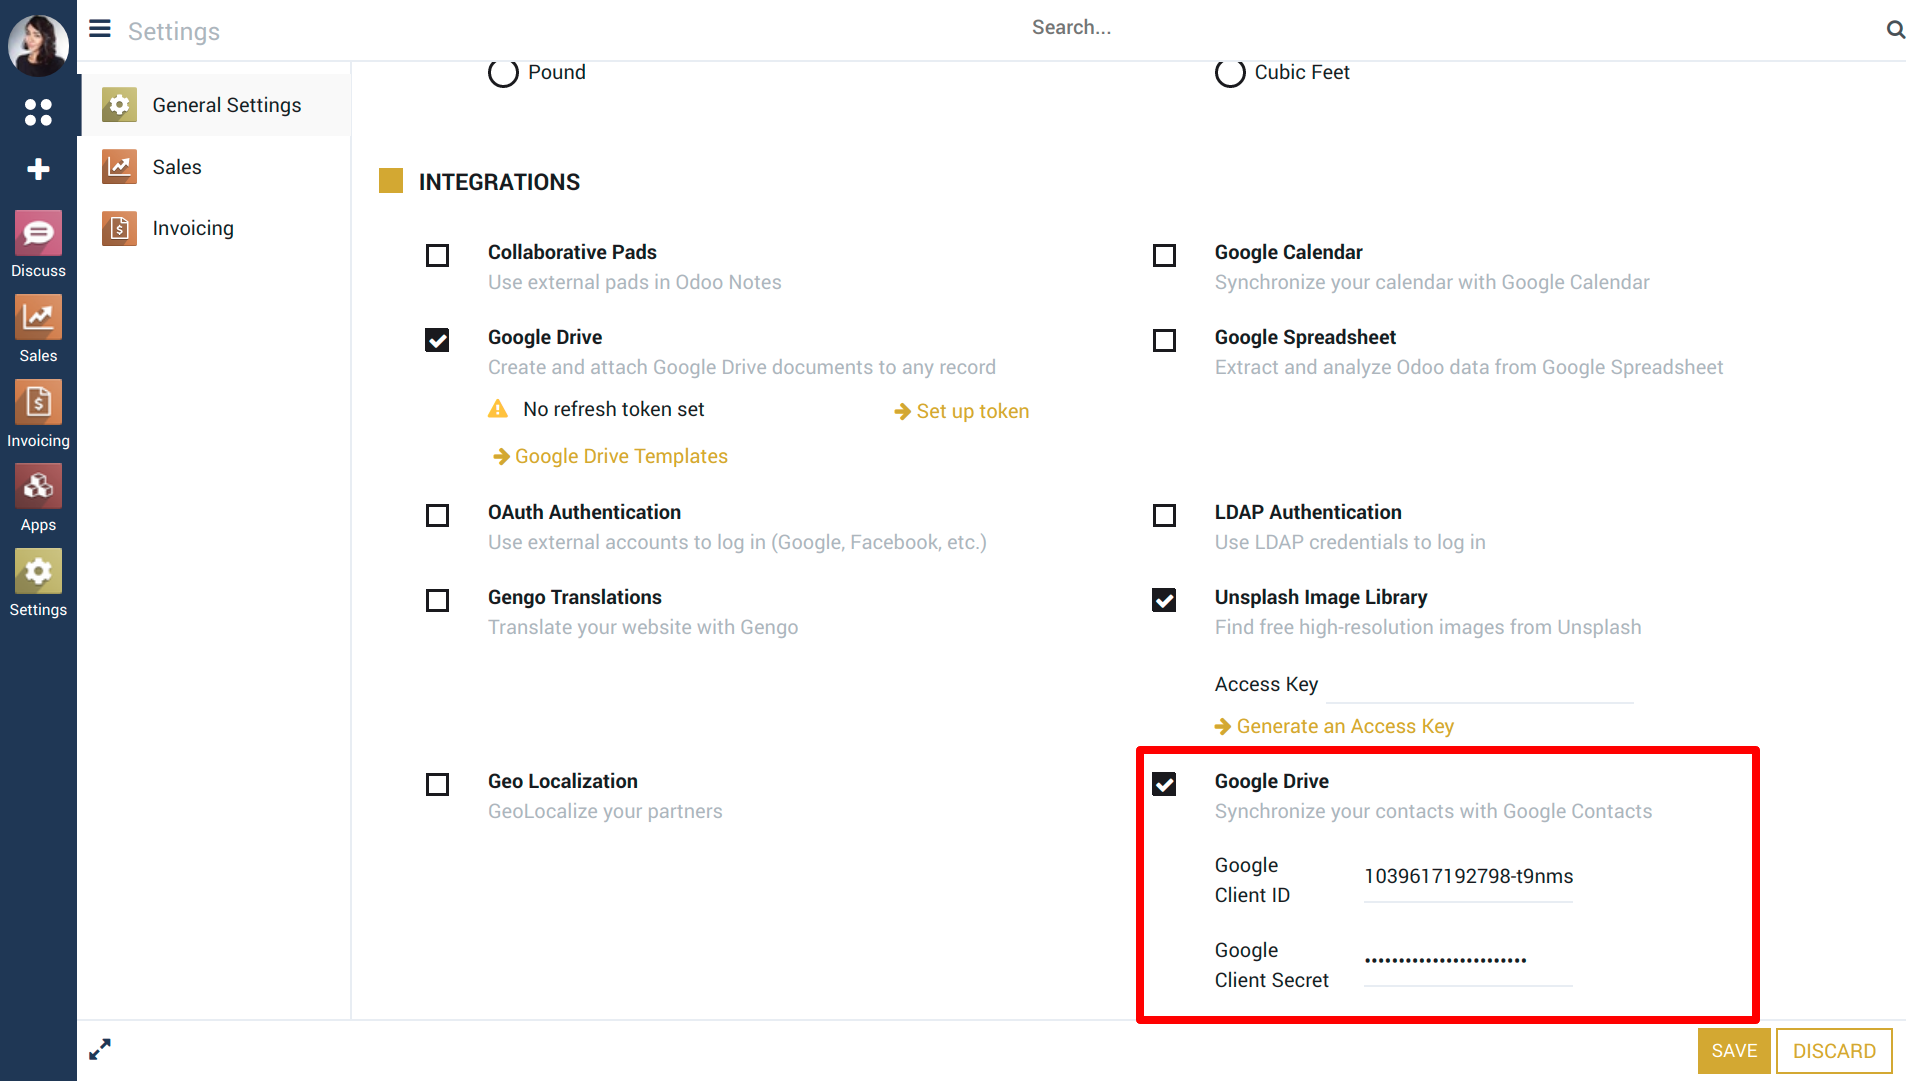
Task: Click the search magnifier icon
Action: 1894,29
